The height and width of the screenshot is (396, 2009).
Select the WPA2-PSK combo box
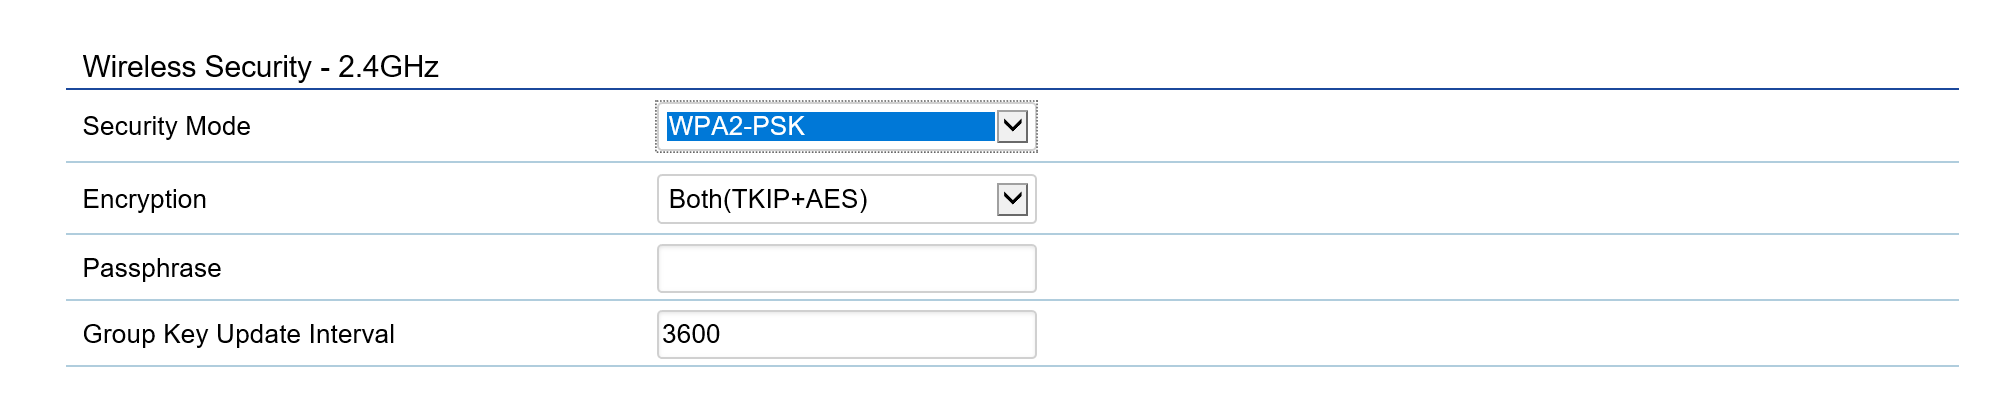(846, 126)
